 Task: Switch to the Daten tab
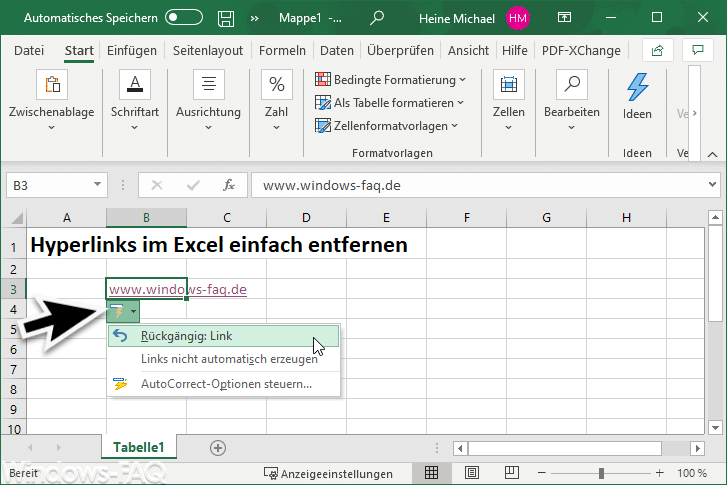(x=337, y=50)
